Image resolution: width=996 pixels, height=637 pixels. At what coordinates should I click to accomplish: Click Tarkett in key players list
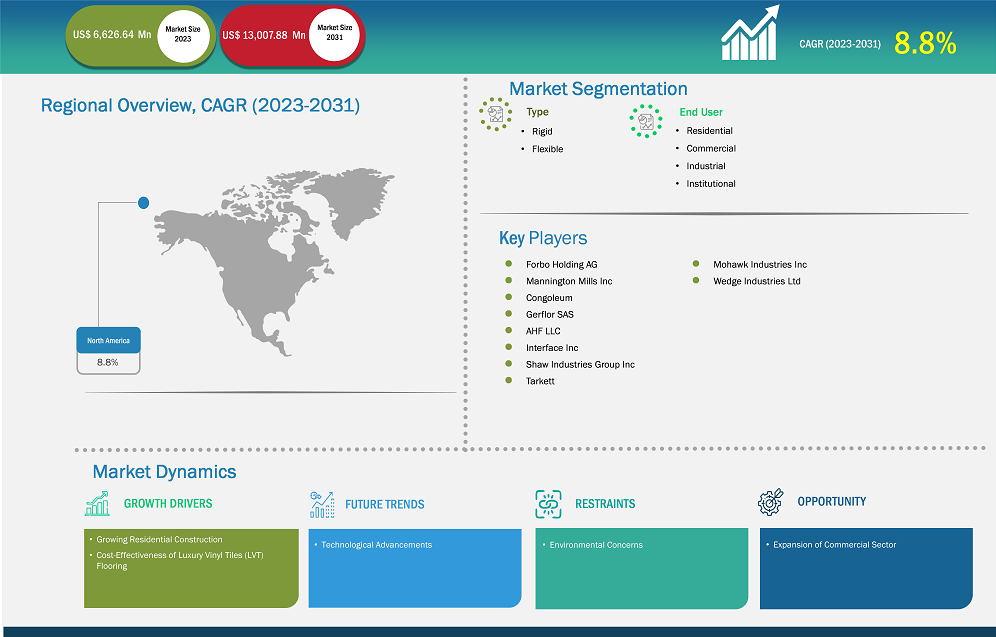(x=540, y=381)
